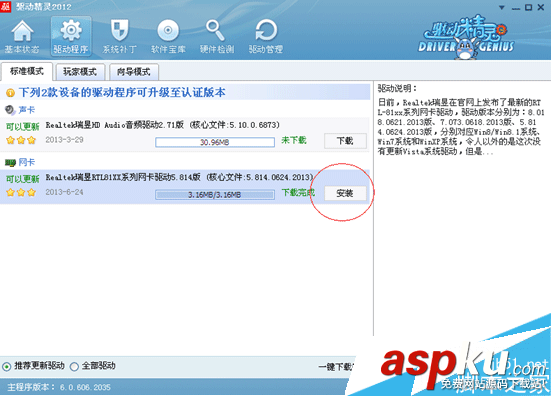Screen dimensions: 551x396
Task: Click 主程序版本 6.0.606.2035 status text
Action: [x=59, y=387]
